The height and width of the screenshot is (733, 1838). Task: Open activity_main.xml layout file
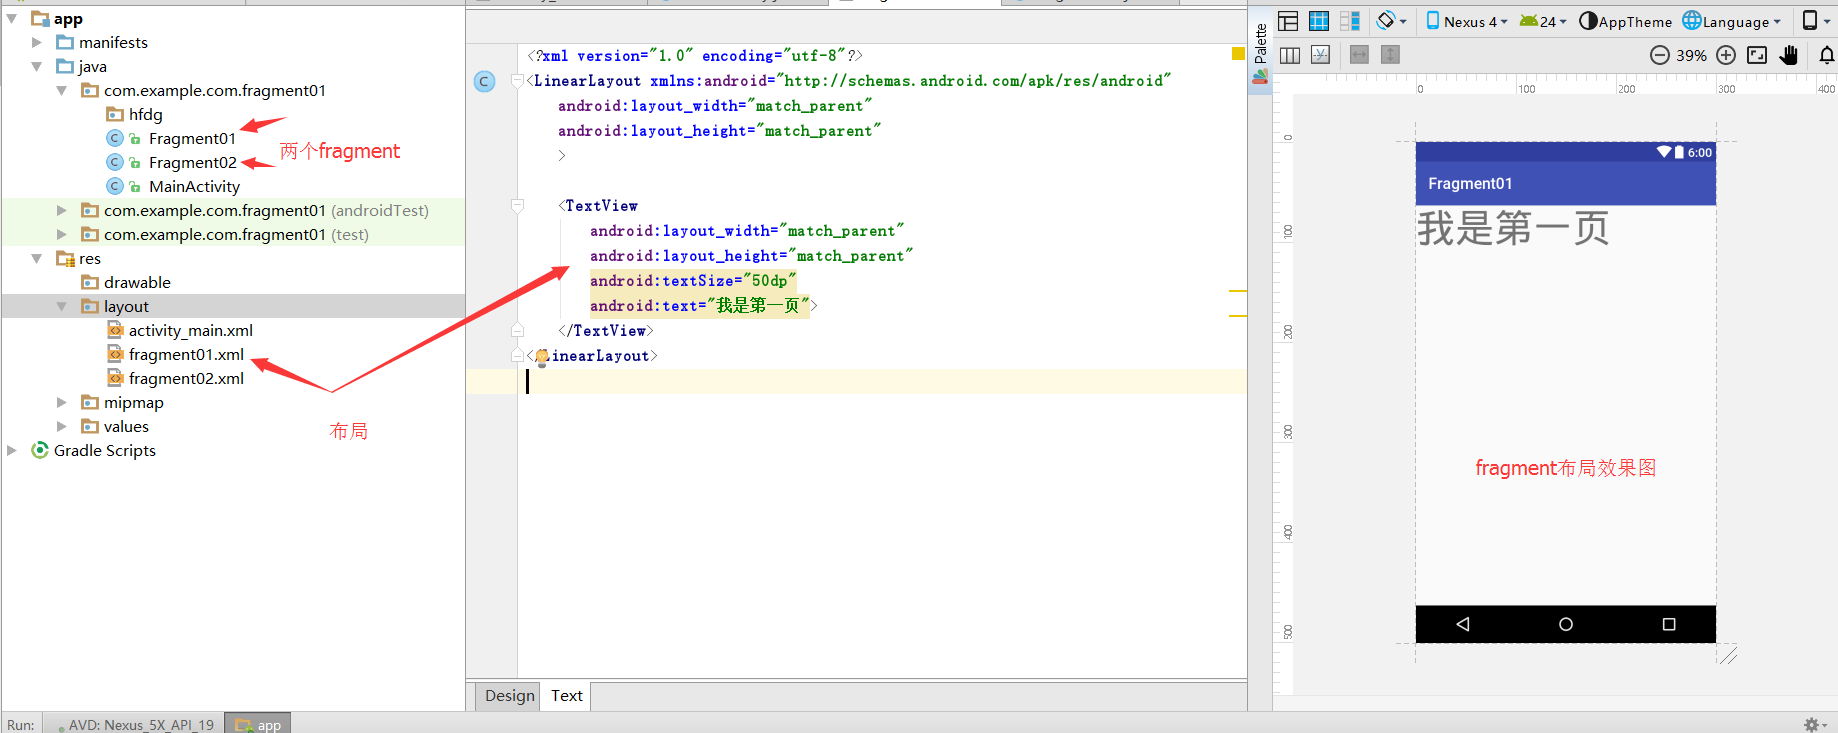(180, 330)
